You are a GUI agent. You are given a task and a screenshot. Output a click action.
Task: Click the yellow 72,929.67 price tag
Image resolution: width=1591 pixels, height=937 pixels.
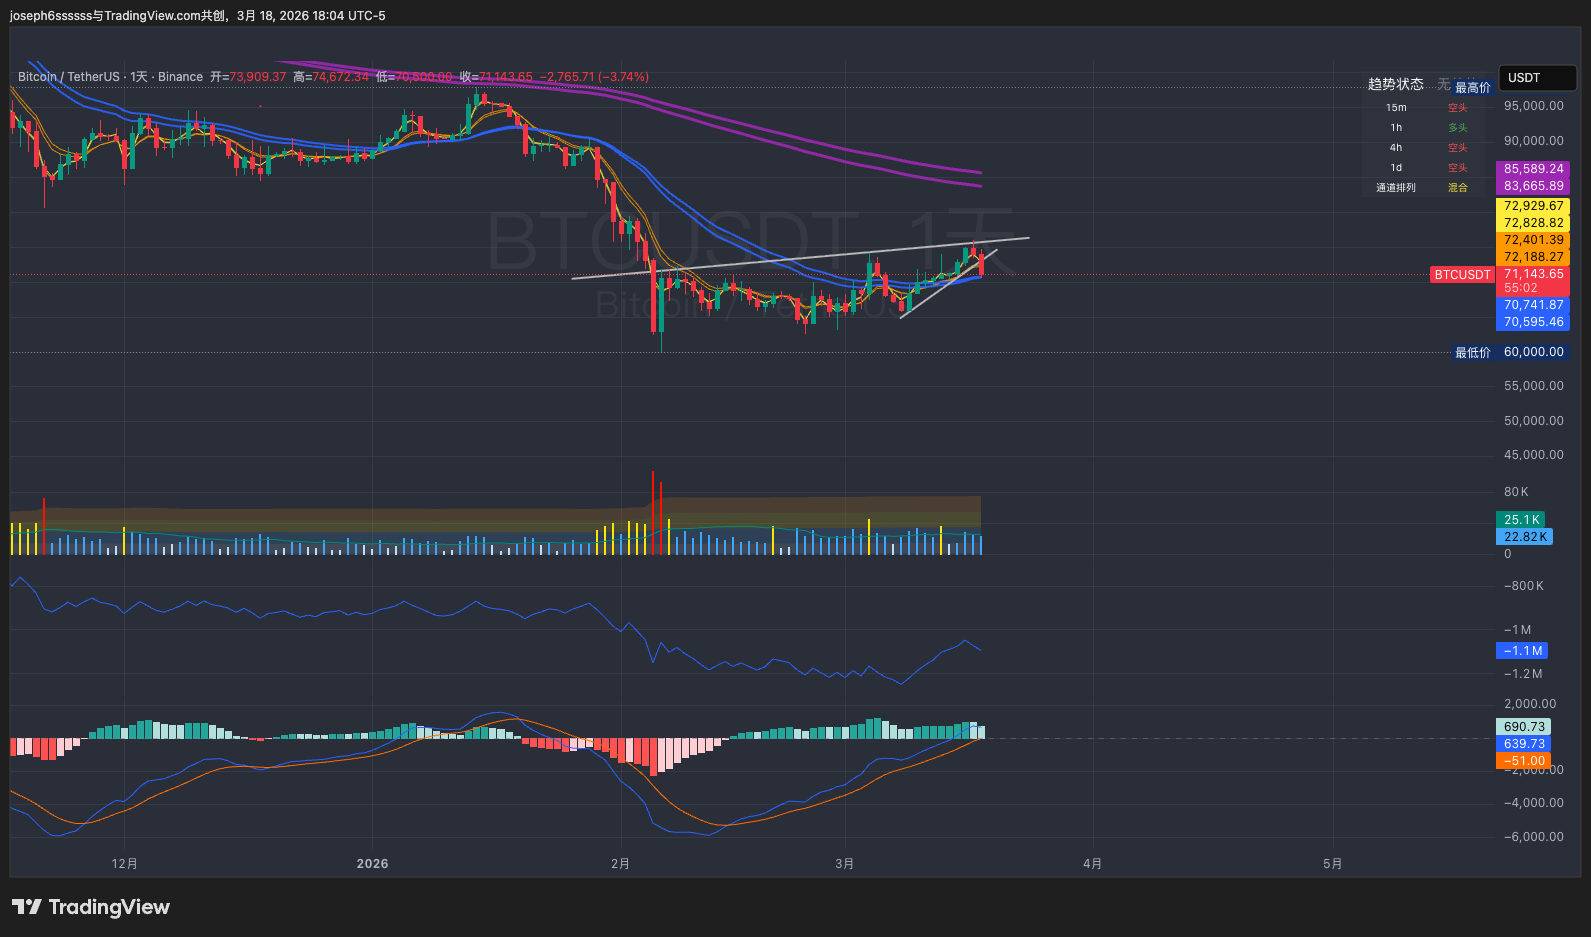pyautogui.click(x=1533, y=206)
